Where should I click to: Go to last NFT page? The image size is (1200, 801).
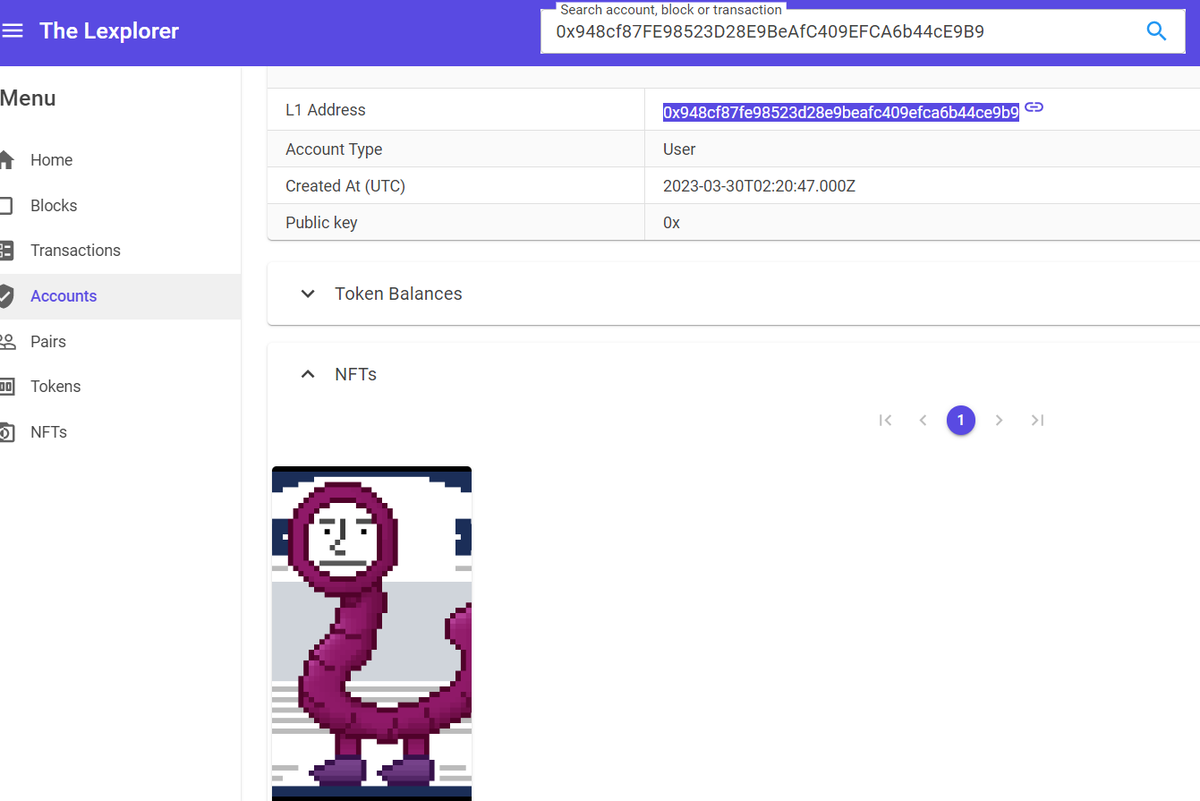[x=1037, y=420]
